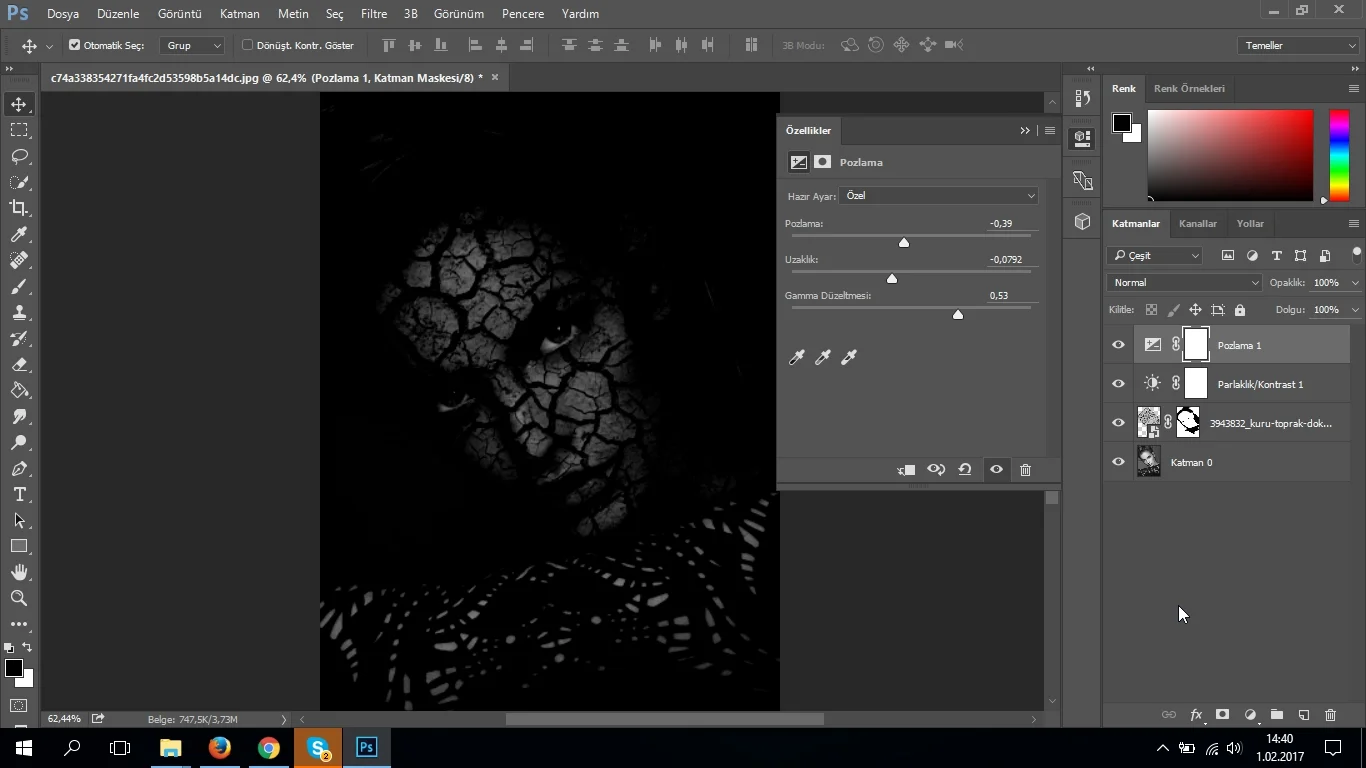
Task: Select the Path Selection tool
Action: coord(19,521)
